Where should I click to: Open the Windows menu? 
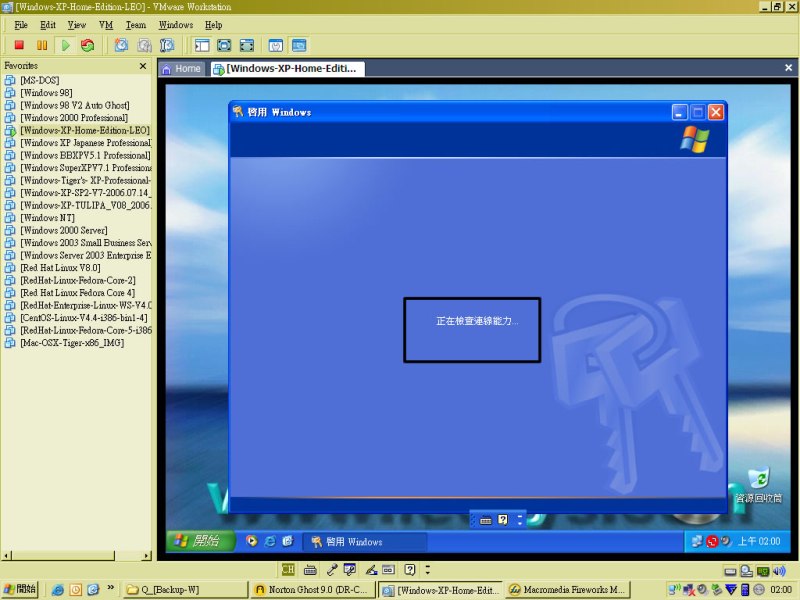point(176,25)
